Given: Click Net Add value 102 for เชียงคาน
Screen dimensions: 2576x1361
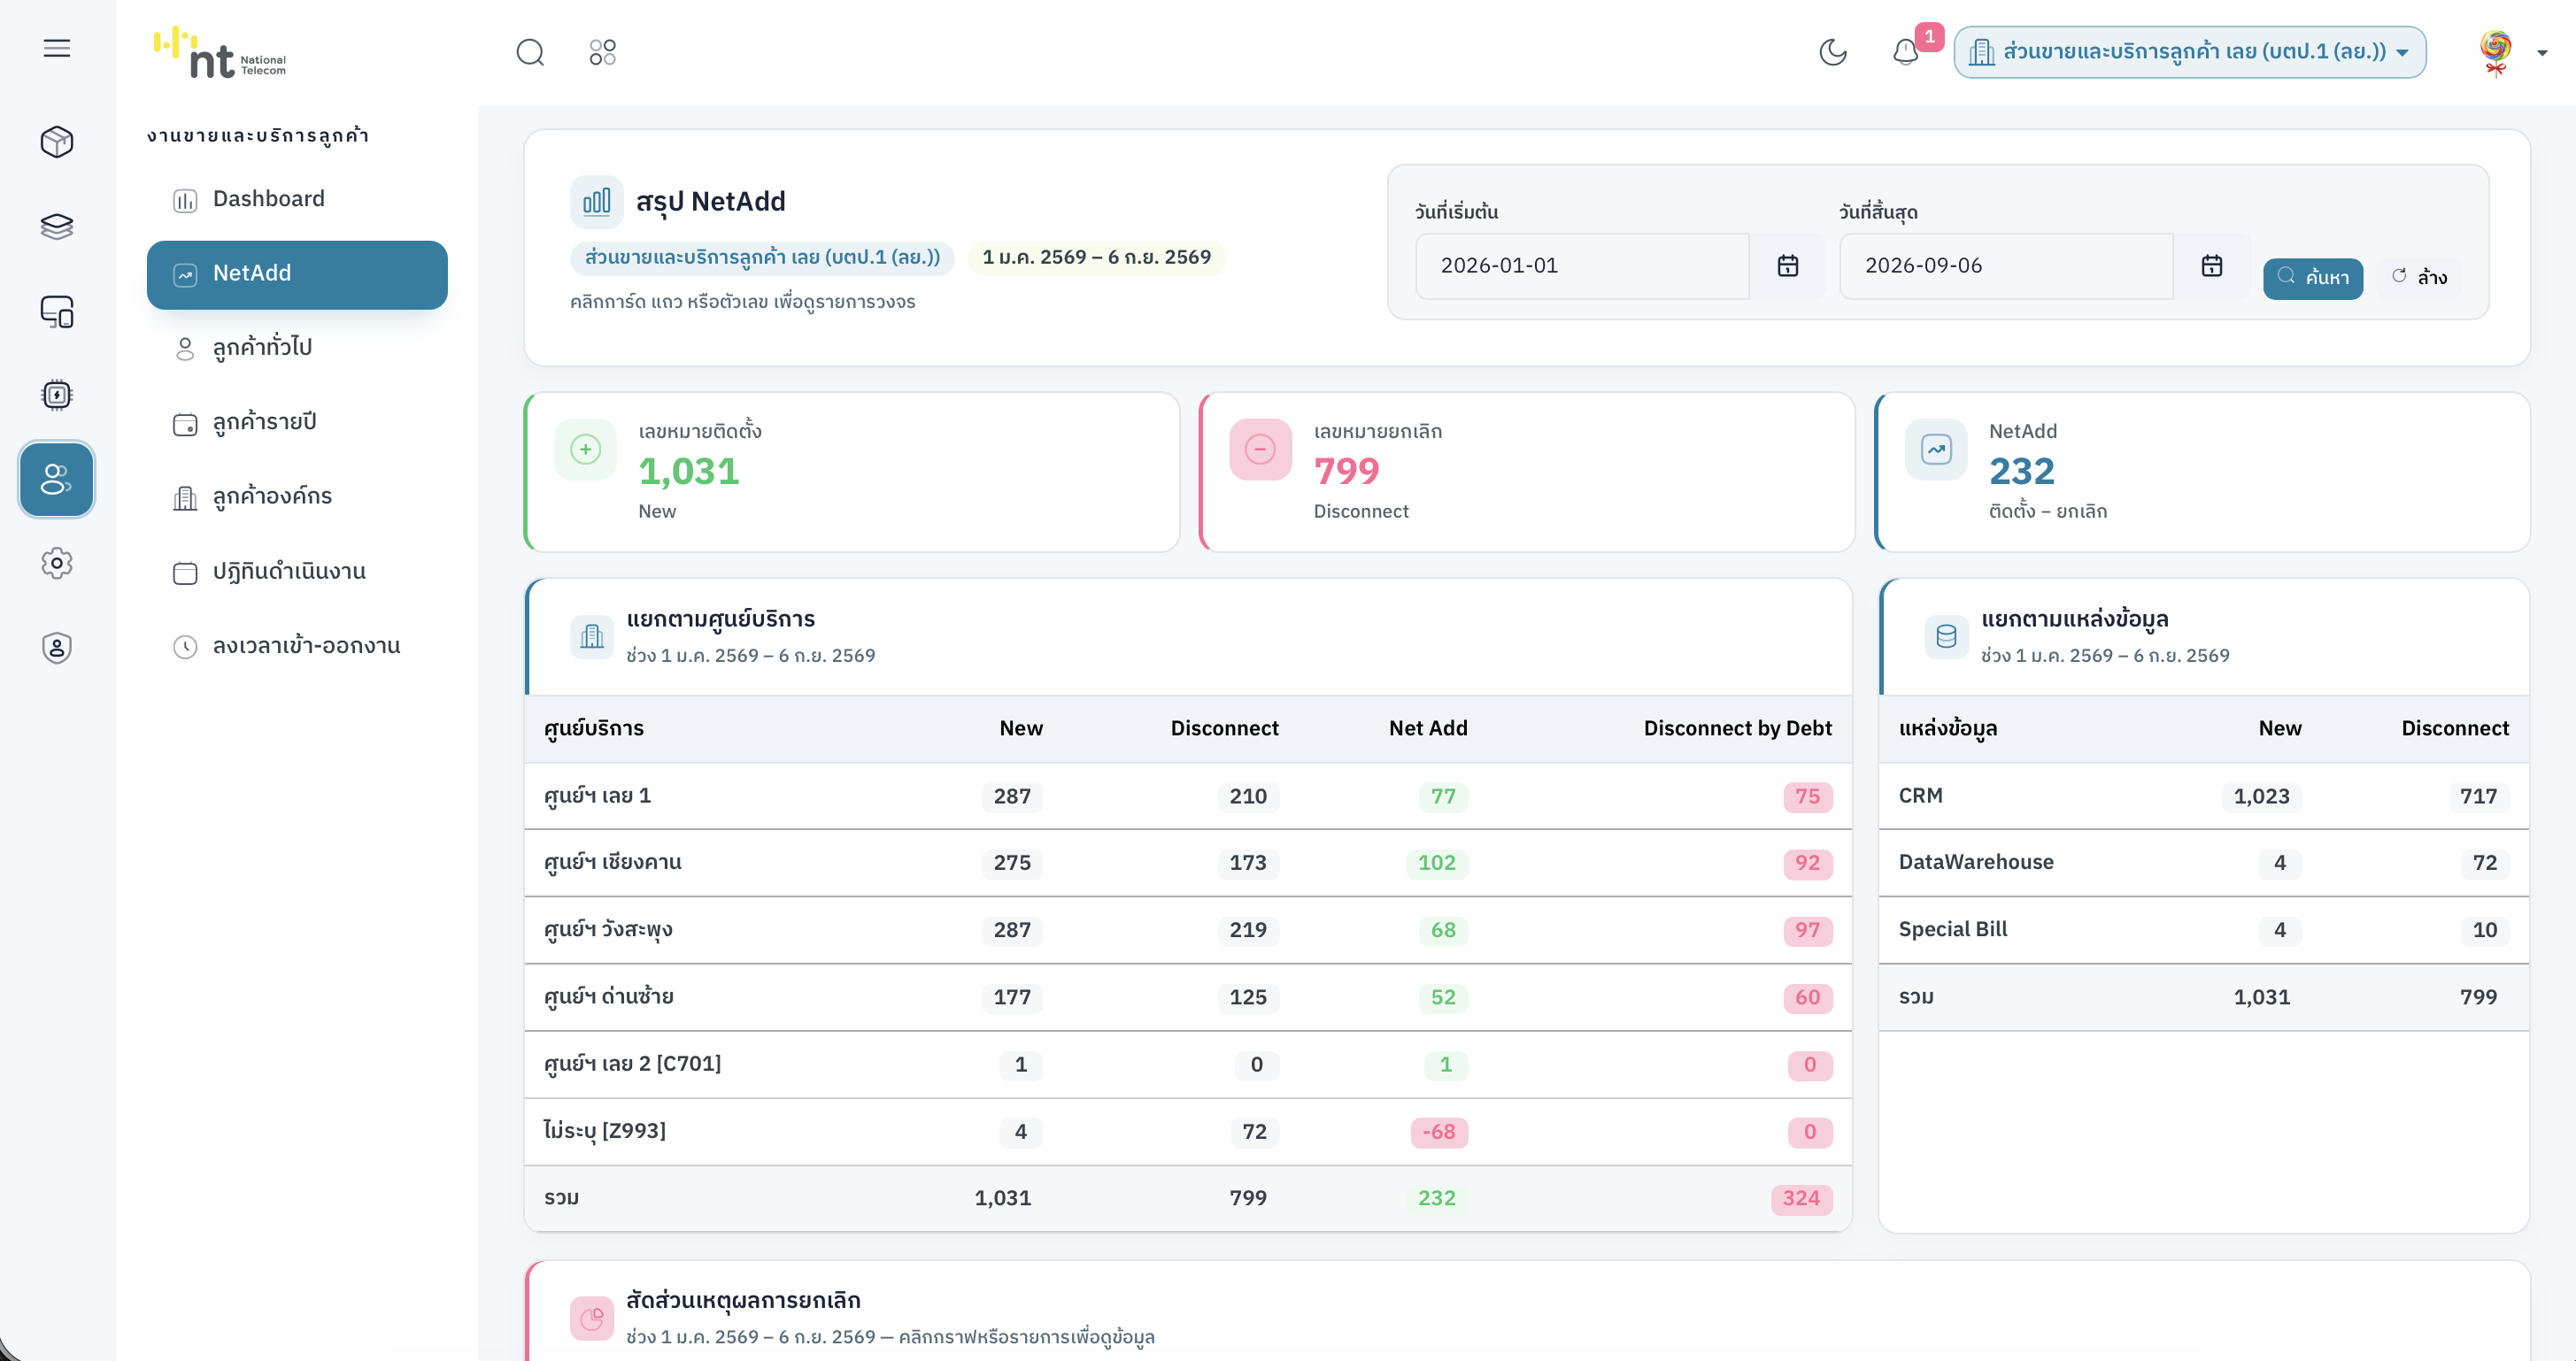Looking at the screenshot, I should coord(1437,863).
